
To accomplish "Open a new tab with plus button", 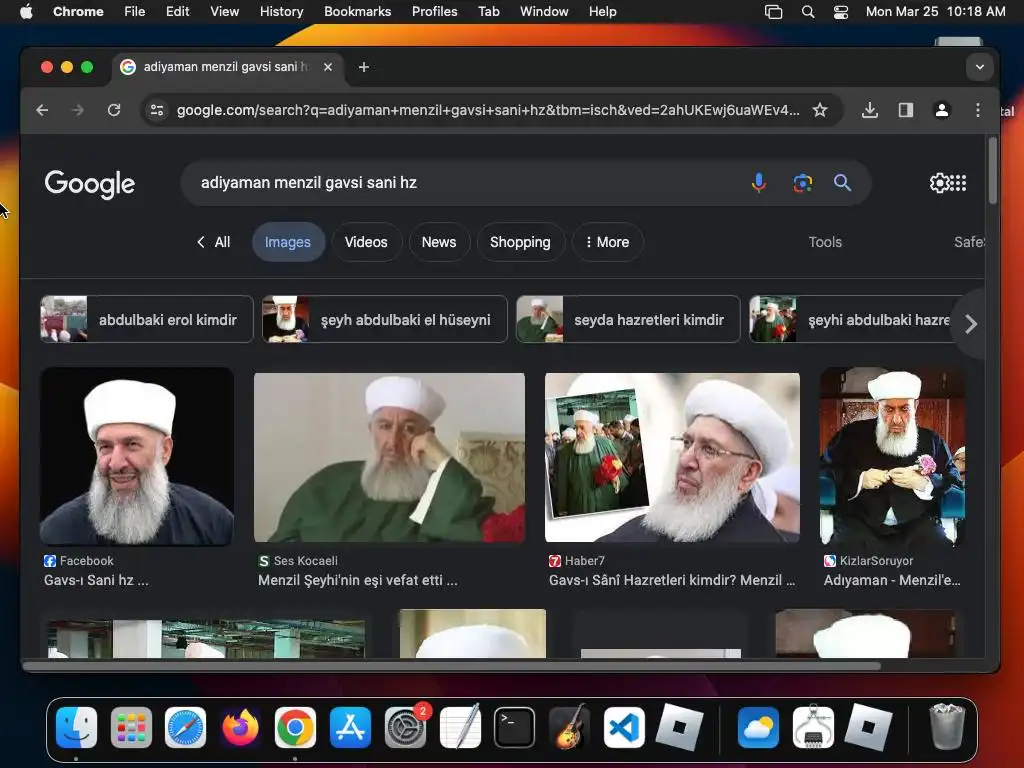I will [364, 67].
